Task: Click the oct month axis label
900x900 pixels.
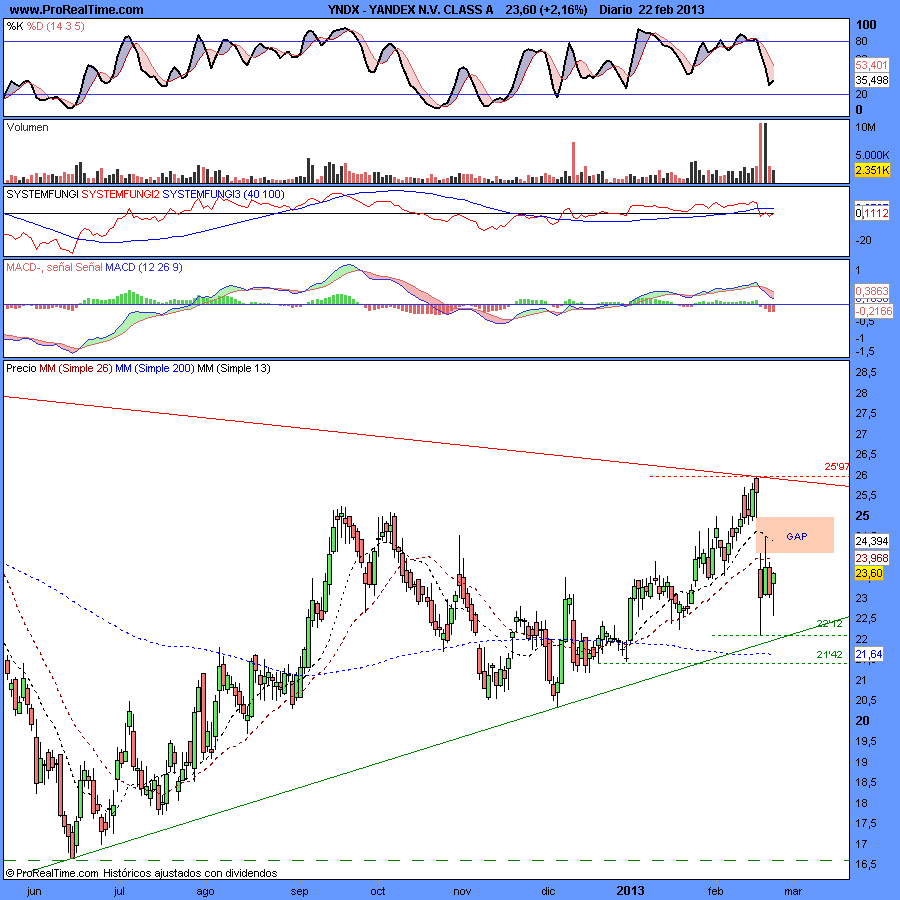Action: click(x=378, y=891)
